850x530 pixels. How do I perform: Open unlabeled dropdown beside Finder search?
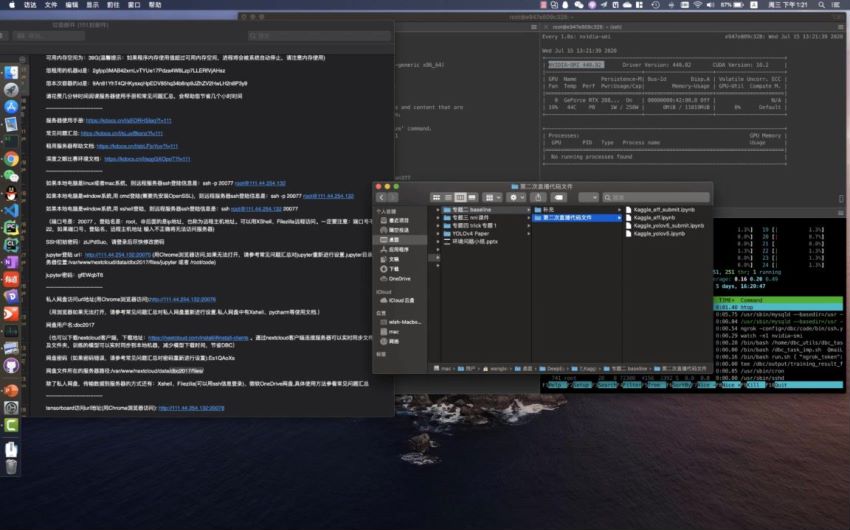588,197
